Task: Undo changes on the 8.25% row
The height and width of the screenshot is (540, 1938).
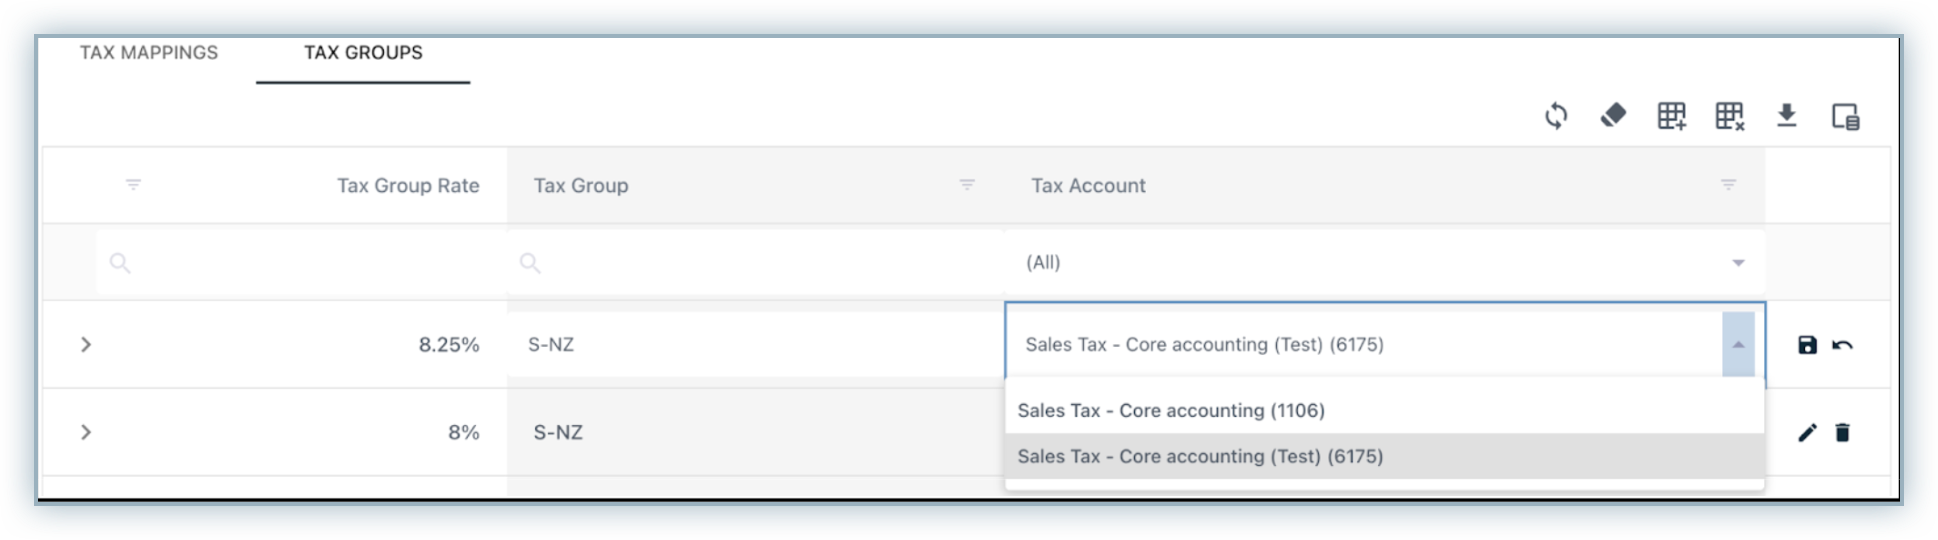Action: coord(1842,345)
